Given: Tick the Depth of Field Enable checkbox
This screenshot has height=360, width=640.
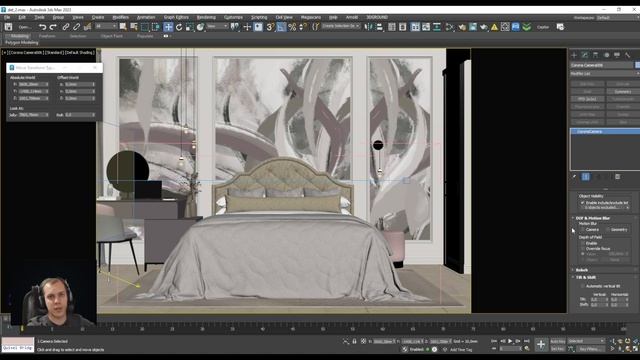Looking at the screenshot, I should click(583, 243).
